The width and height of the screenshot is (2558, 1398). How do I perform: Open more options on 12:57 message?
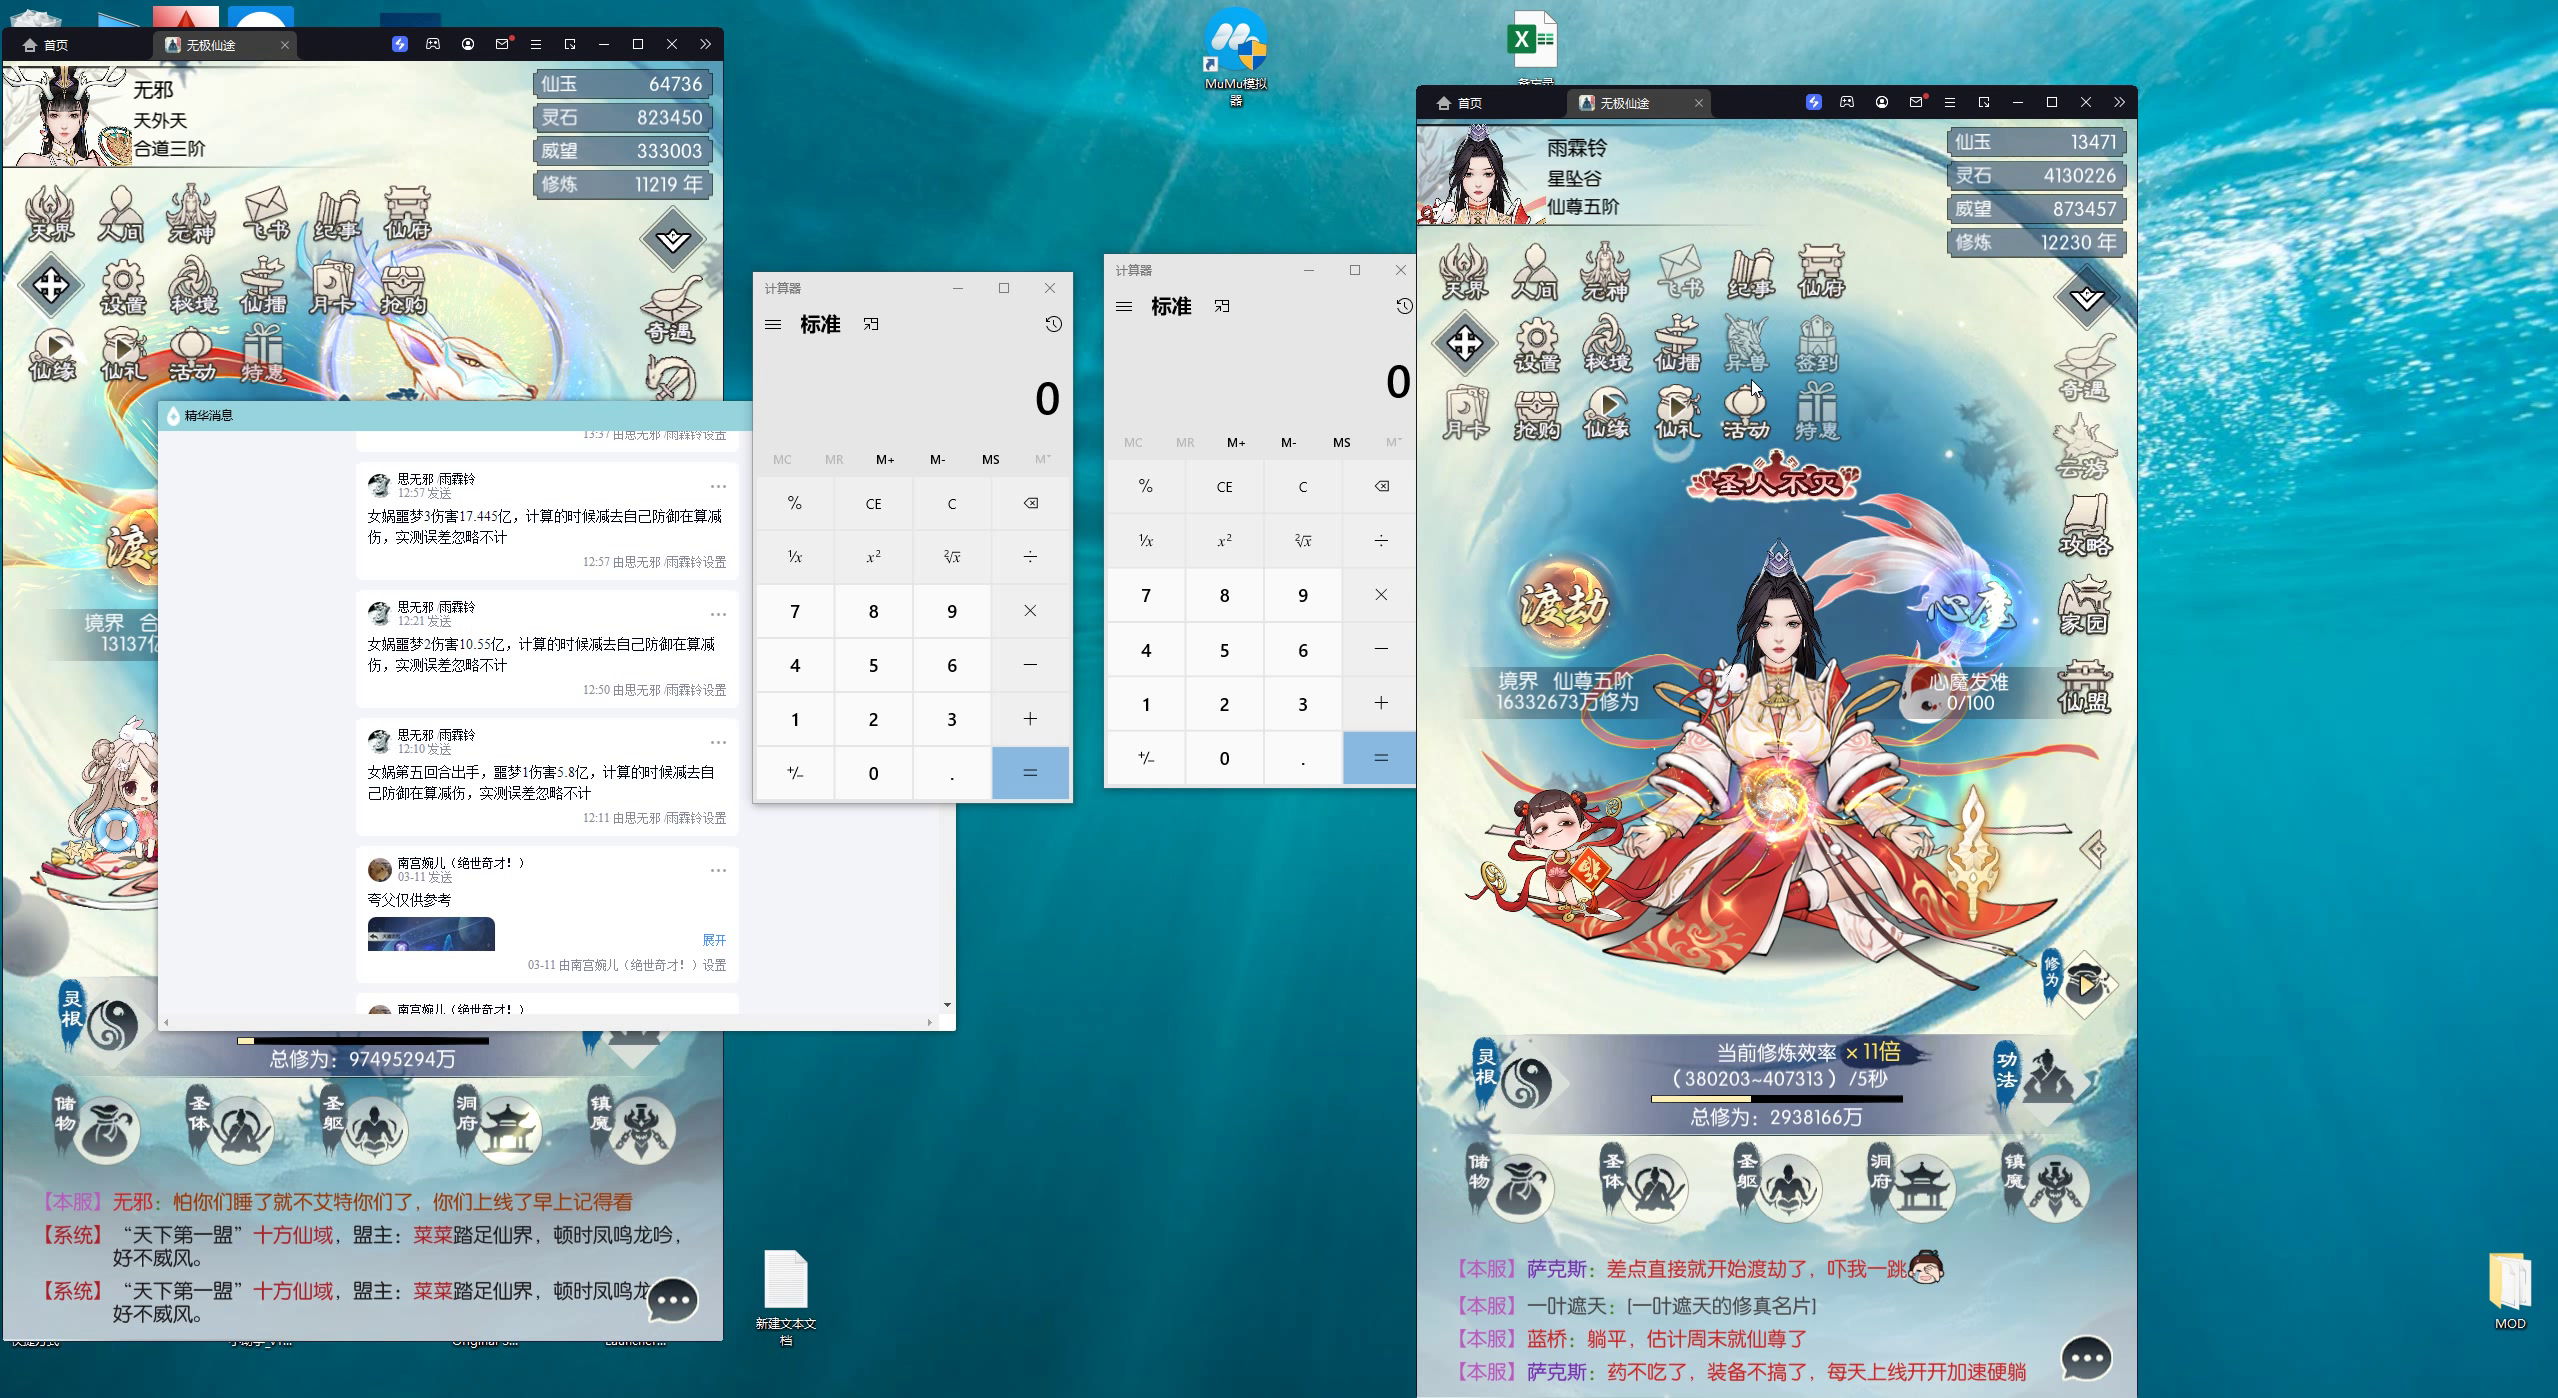tap(718, 487)
